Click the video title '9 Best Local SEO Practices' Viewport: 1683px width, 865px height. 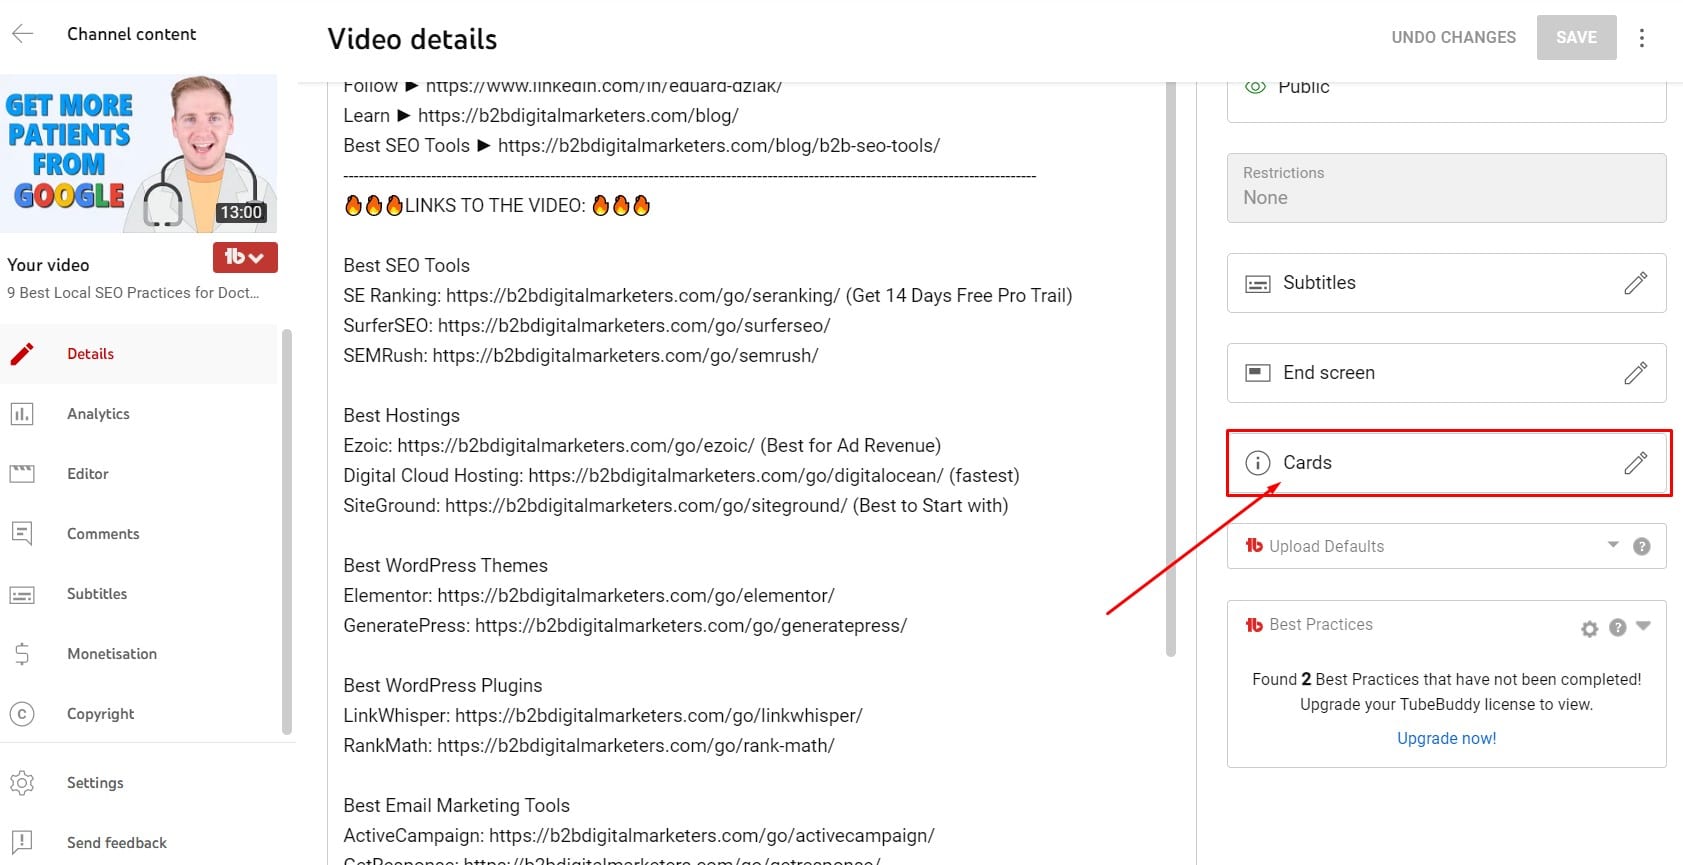pos(133,293)
